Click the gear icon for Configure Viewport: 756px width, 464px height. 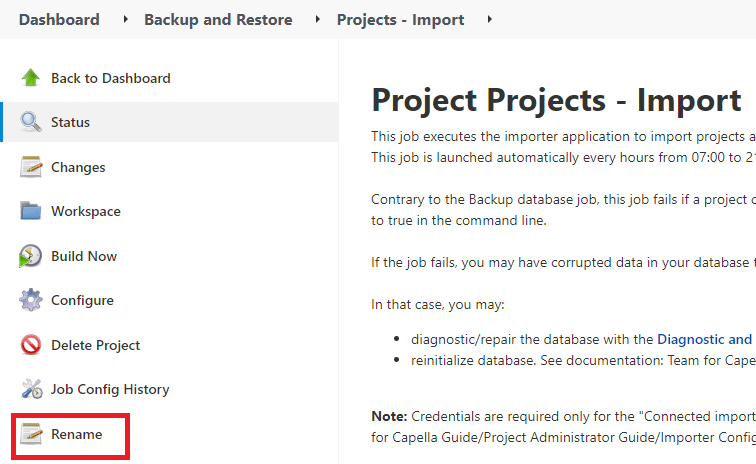(x=31, y=300)
